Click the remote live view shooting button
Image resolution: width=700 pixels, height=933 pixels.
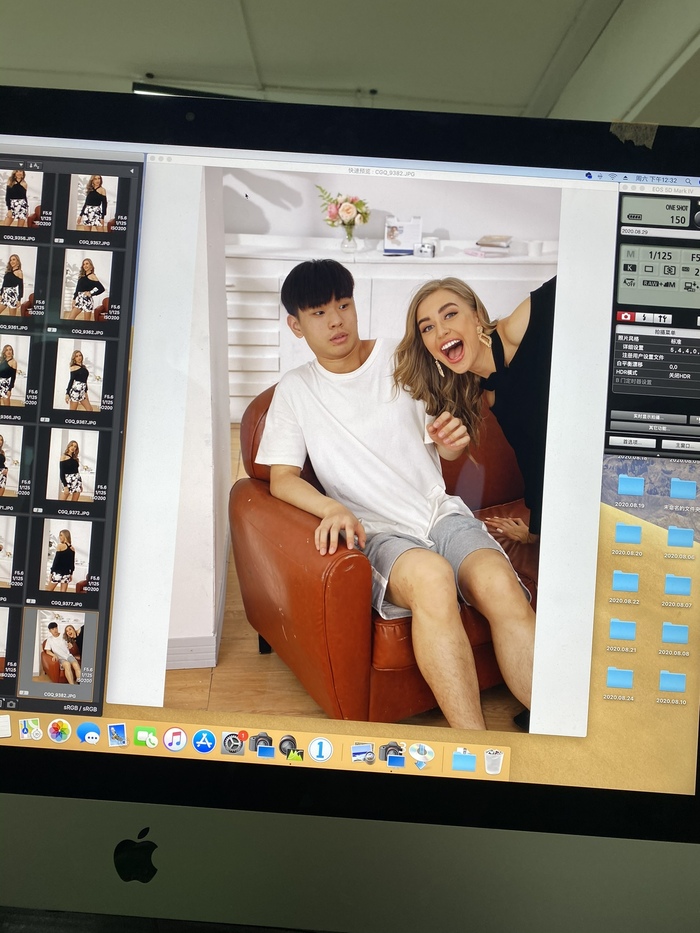(649, 416)
